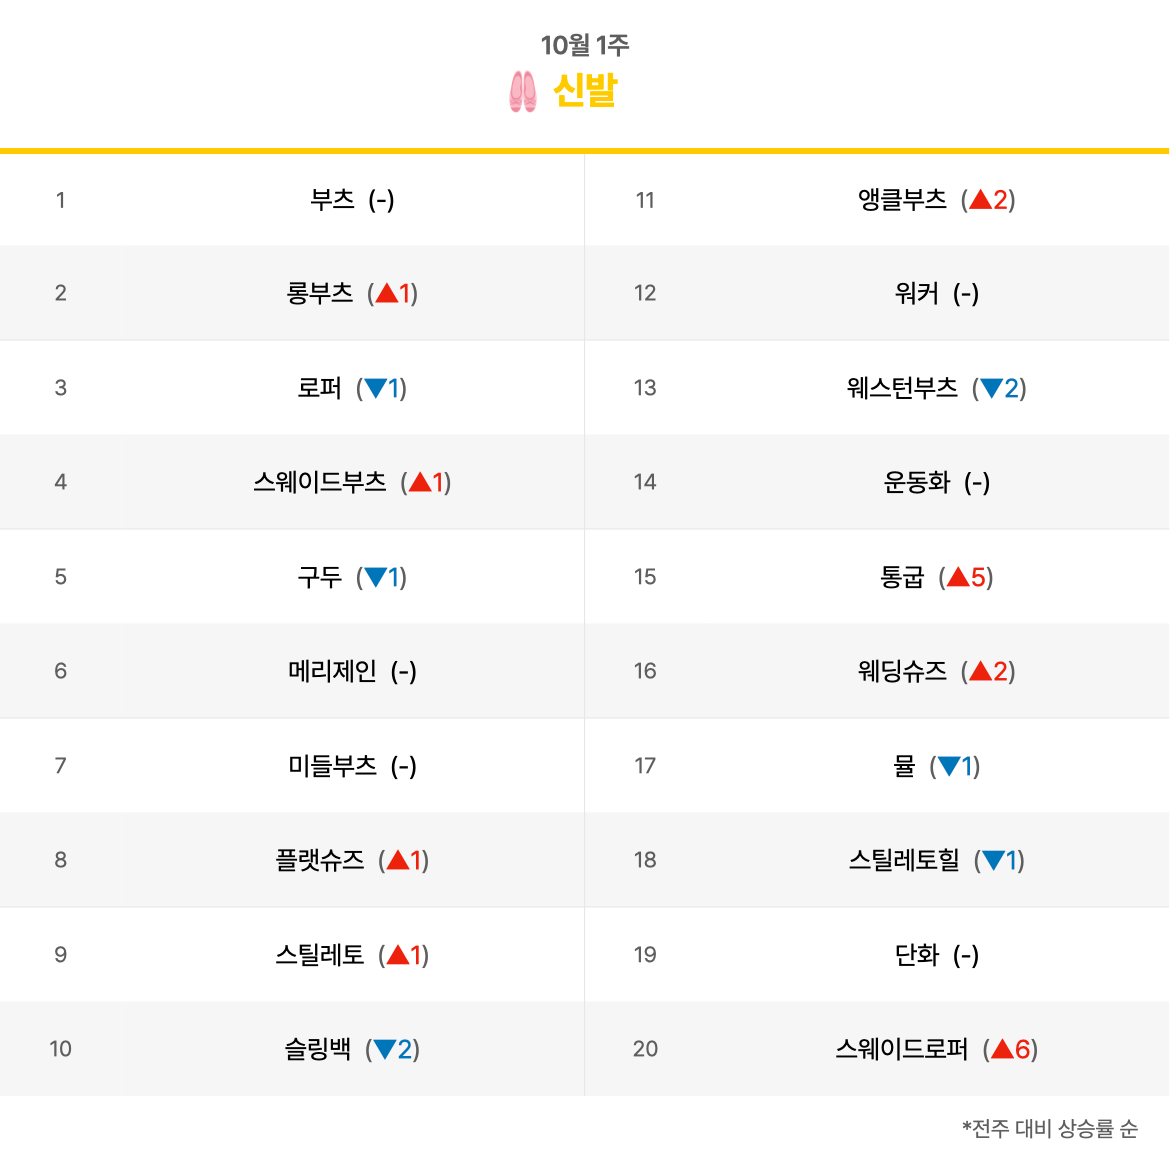Click the red up arrow beside 통굽
The height and width of the screenshot is (1170, 1170).
pyautogui.click(x=958, y=577)
